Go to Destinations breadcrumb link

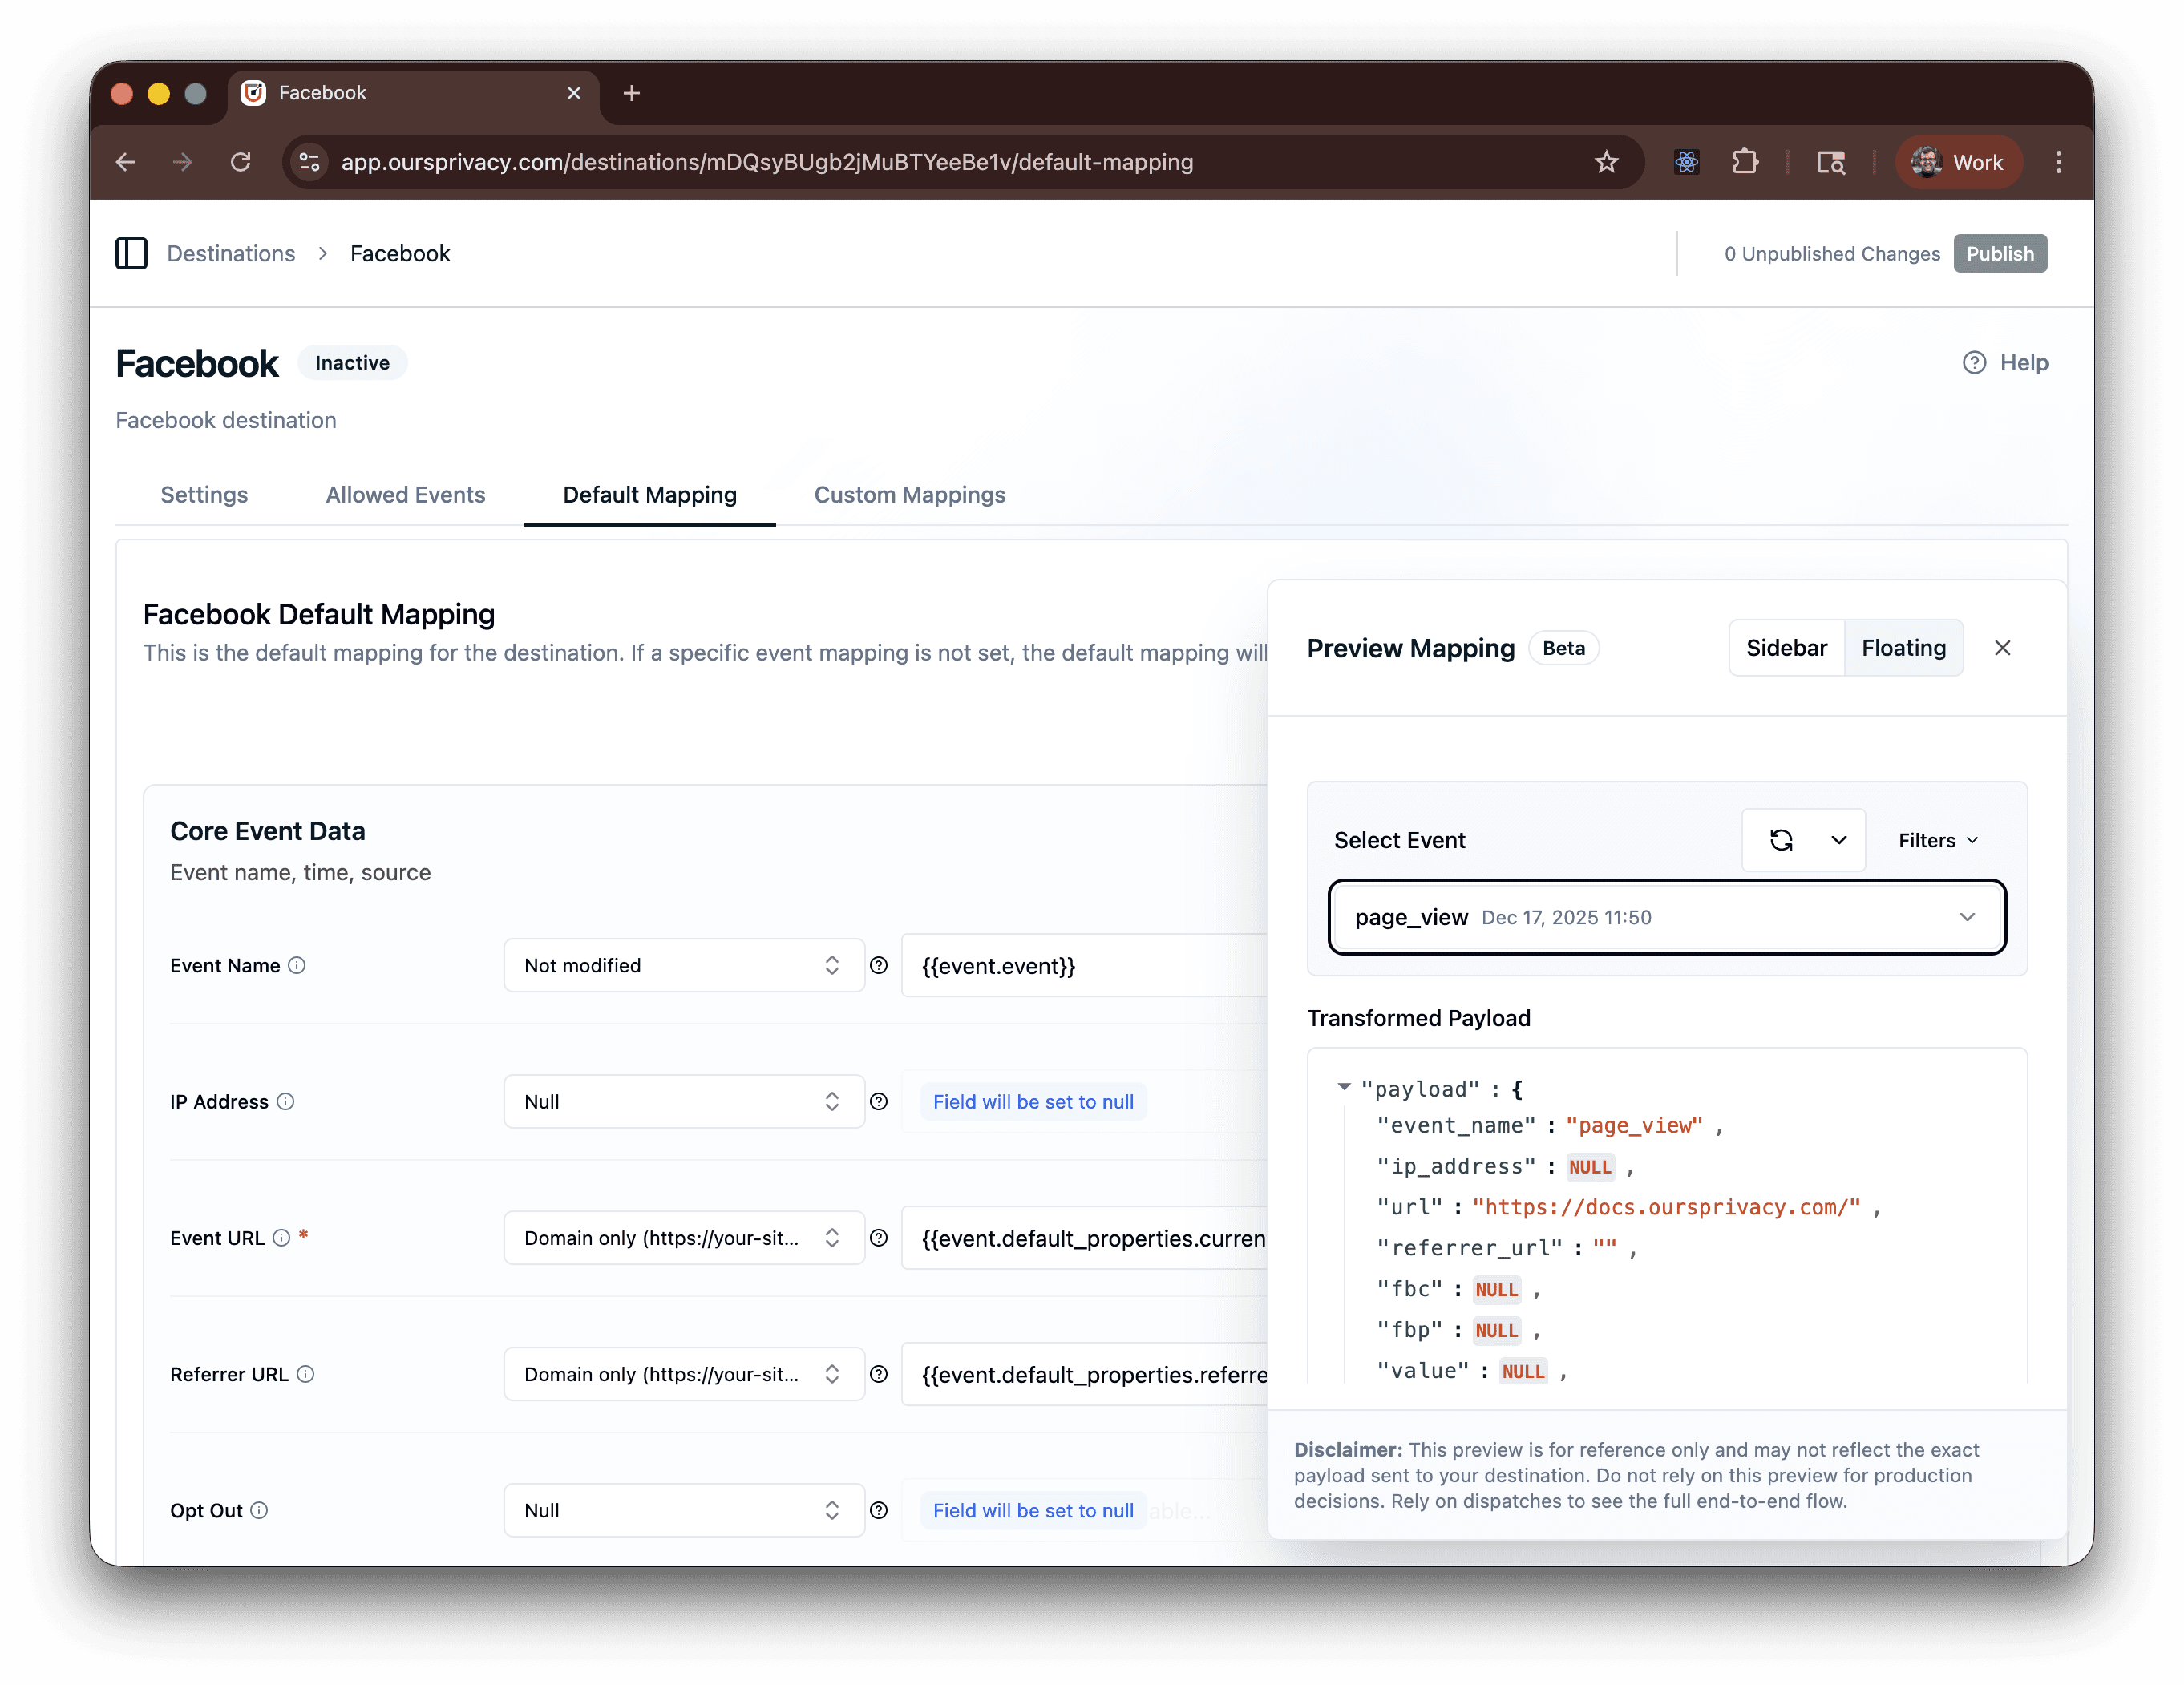coord(231,253)
